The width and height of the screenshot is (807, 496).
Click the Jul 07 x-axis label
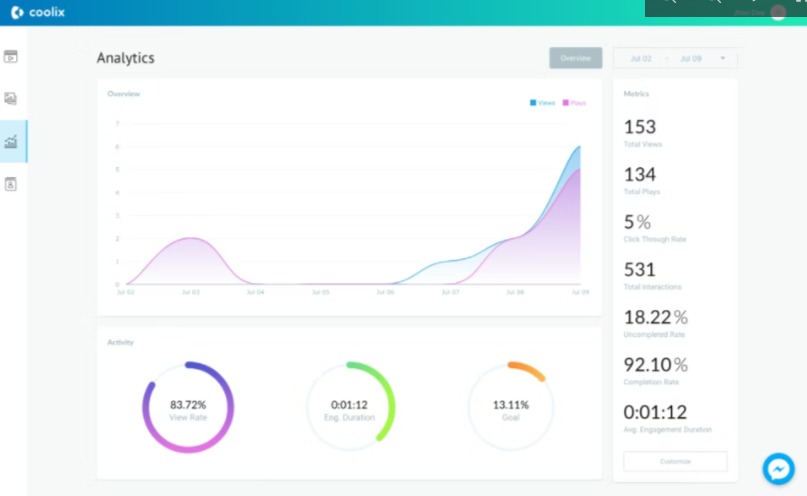(x=450, y=292)
